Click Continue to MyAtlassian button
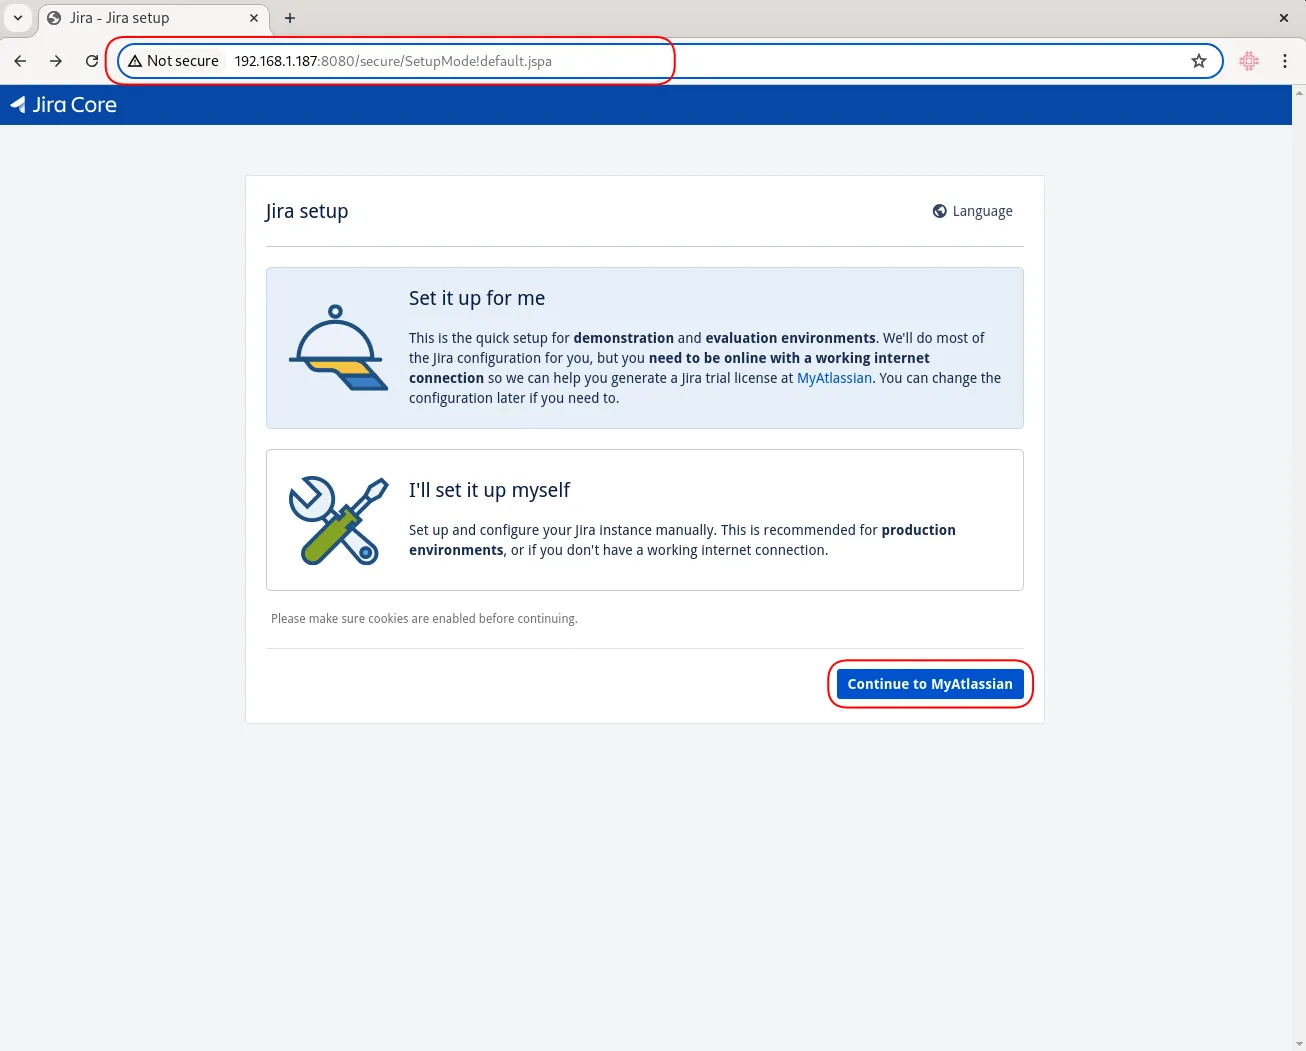 pos(930,684)
